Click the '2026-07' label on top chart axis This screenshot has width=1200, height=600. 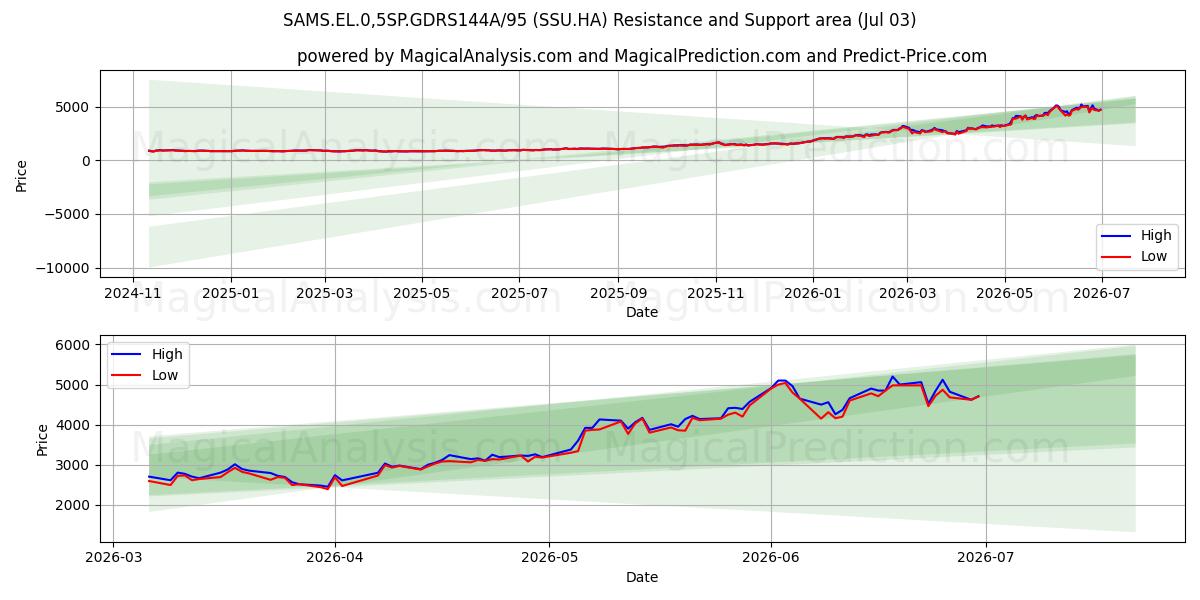click(1103, 292)
